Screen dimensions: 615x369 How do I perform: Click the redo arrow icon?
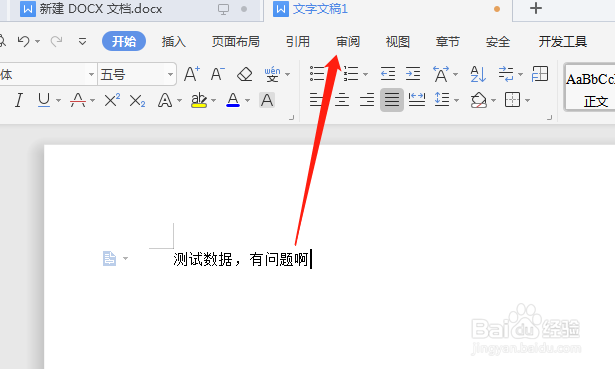coord(56,41)
